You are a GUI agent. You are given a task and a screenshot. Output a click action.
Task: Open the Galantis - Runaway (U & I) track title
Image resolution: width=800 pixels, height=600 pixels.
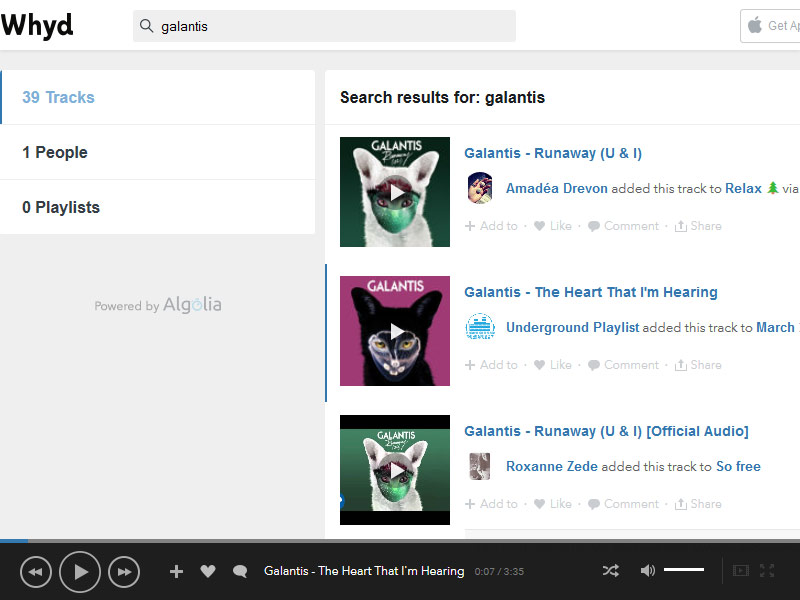(x=553, y=153)
